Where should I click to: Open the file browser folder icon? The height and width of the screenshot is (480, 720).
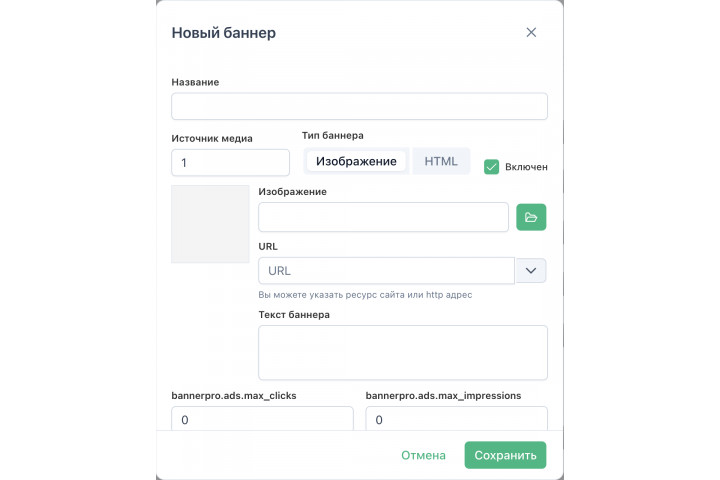[531, 217]
